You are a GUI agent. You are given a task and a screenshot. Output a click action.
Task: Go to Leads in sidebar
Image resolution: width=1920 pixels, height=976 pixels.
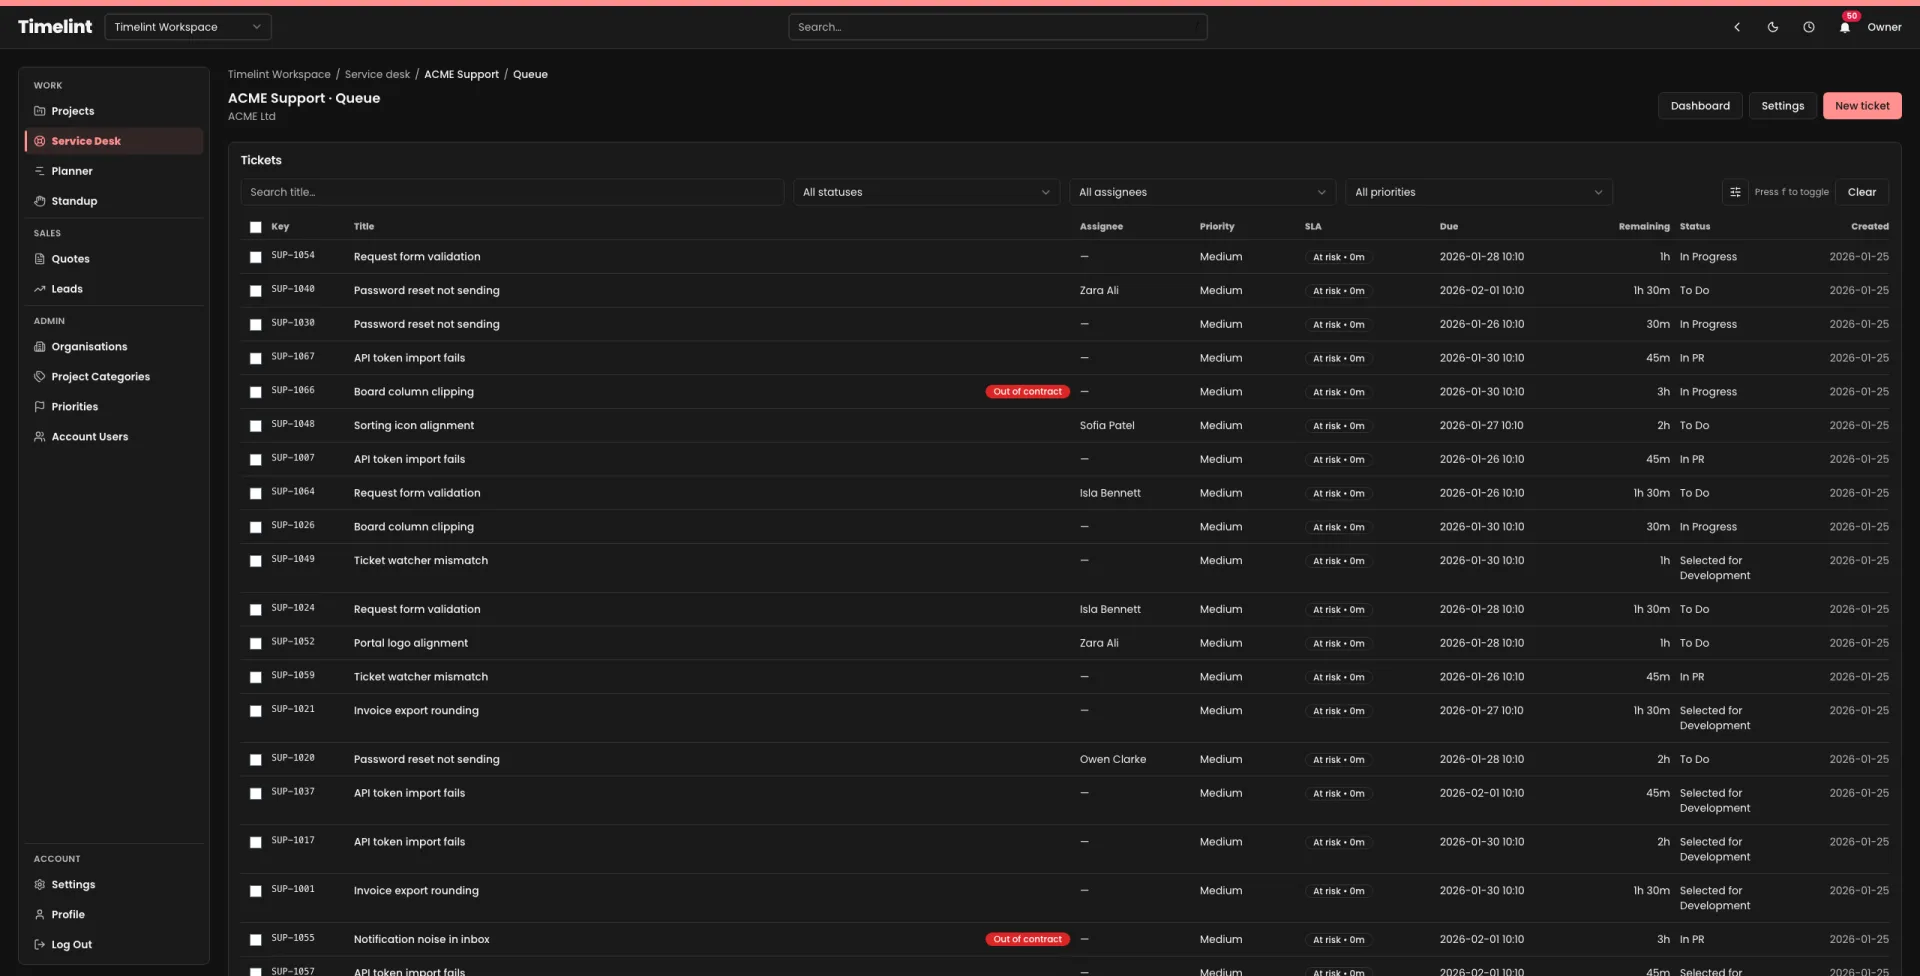click(x=67, y=289)
